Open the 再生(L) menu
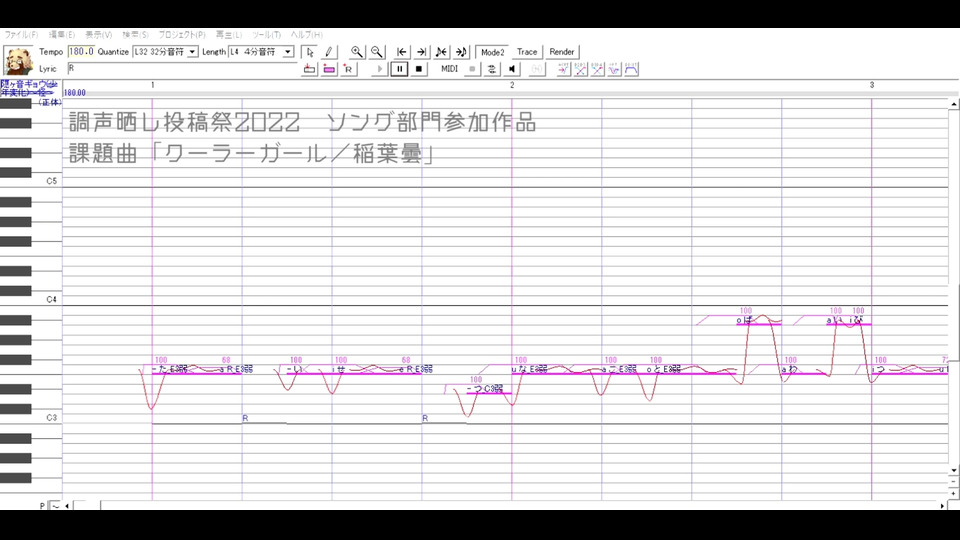 (228, 35)
